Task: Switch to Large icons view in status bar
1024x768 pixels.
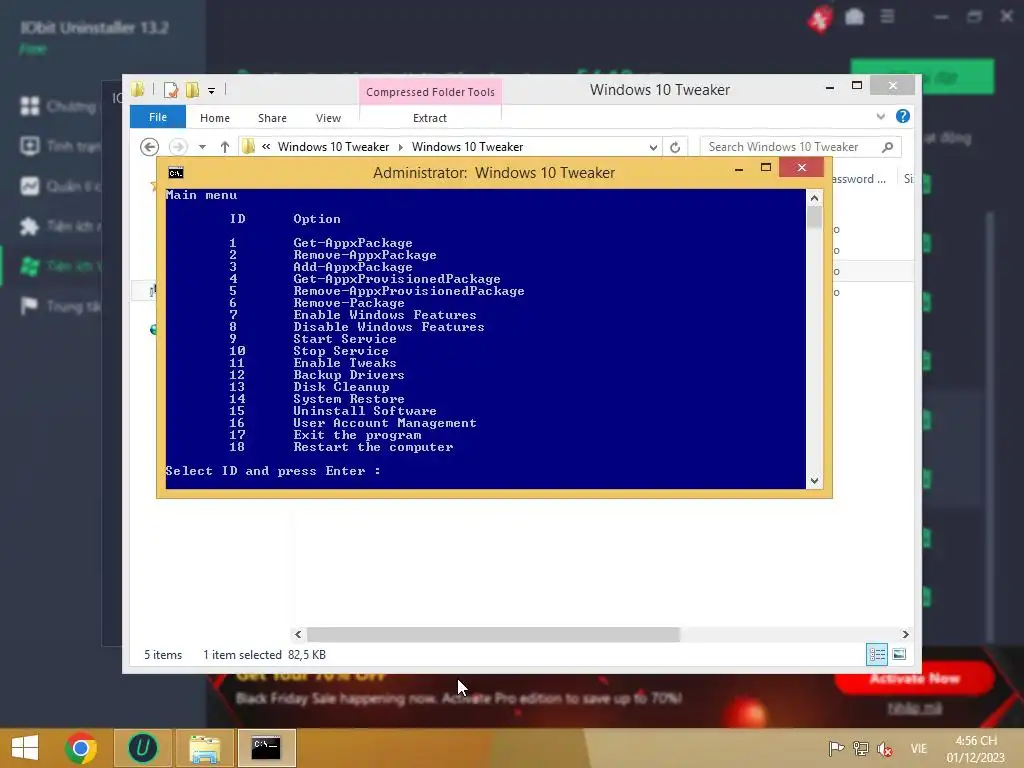Action: [x=899, y=654]
